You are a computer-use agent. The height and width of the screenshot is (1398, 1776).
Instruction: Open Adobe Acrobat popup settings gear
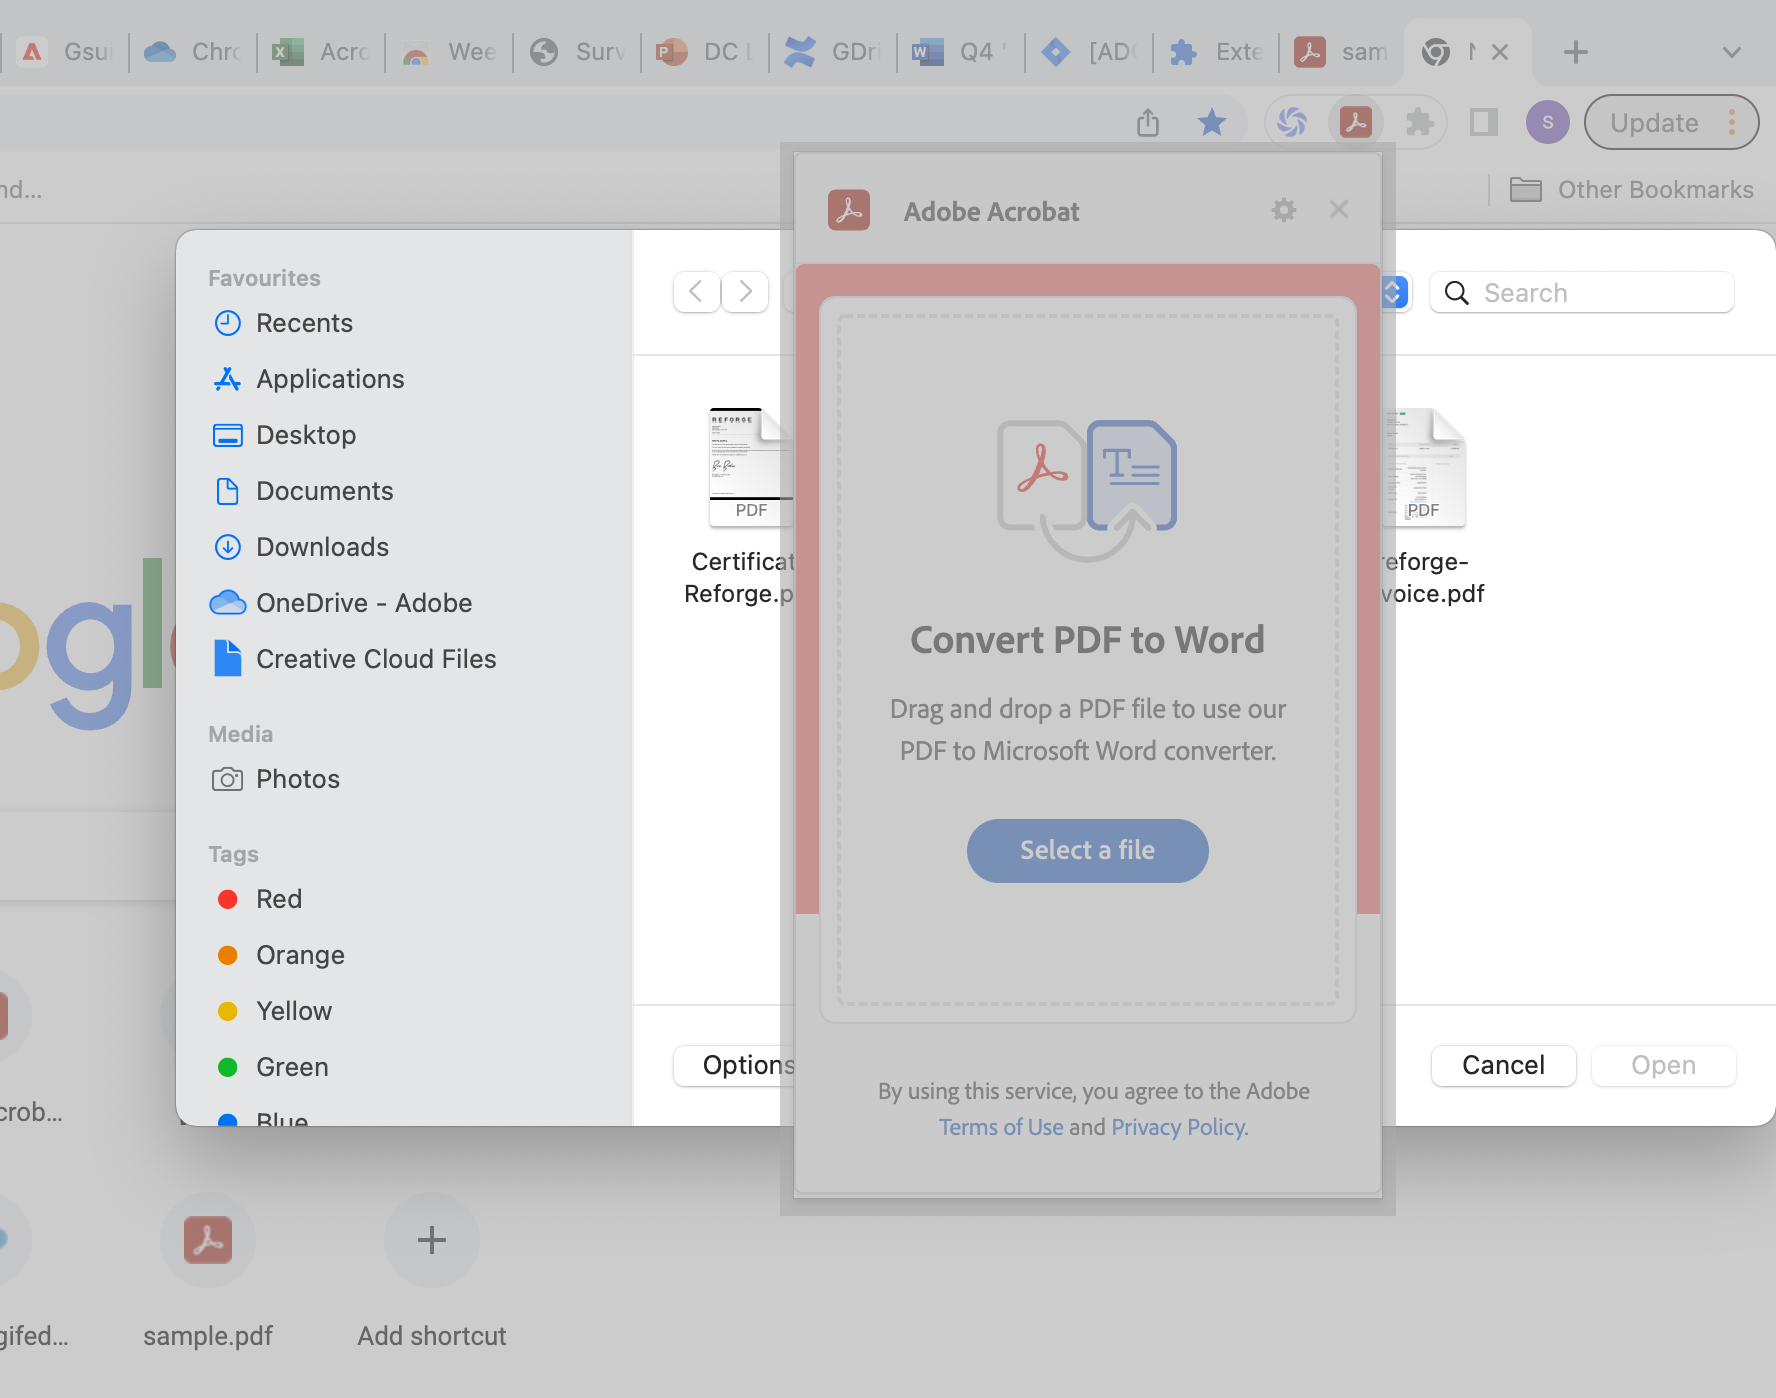point(1284,210)
